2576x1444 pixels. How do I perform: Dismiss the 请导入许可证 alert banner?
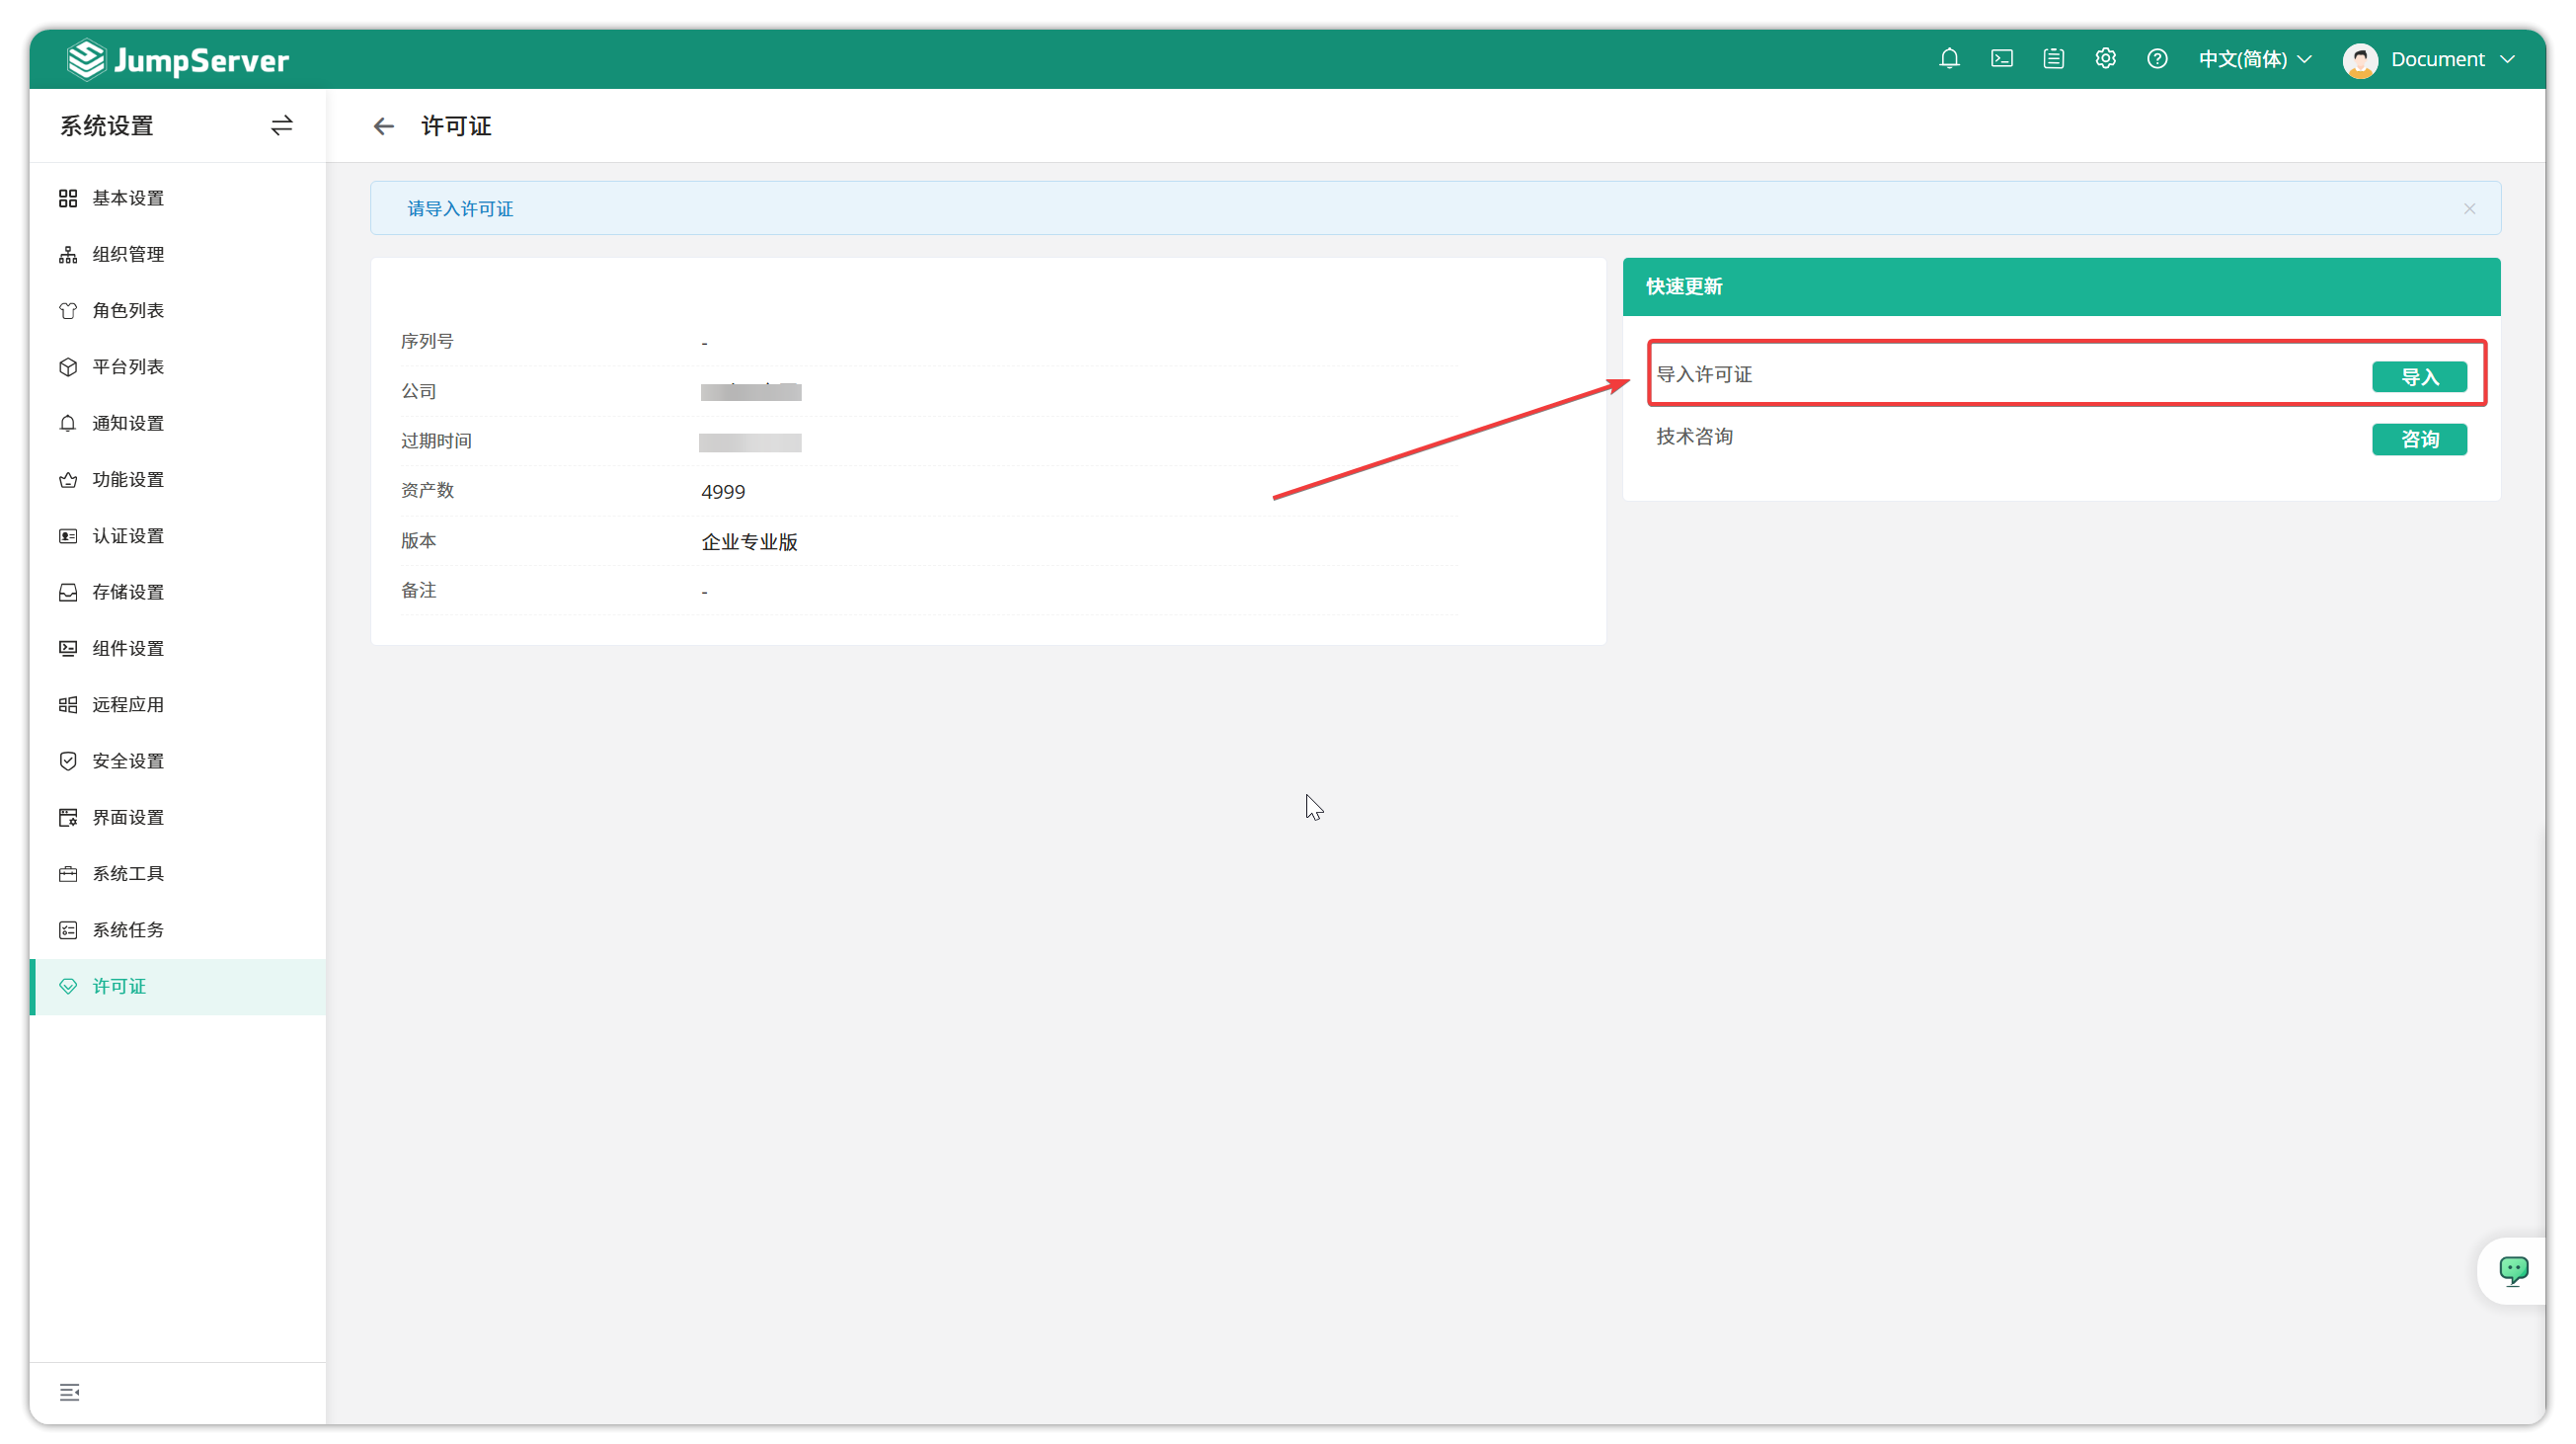(2469, 209)
